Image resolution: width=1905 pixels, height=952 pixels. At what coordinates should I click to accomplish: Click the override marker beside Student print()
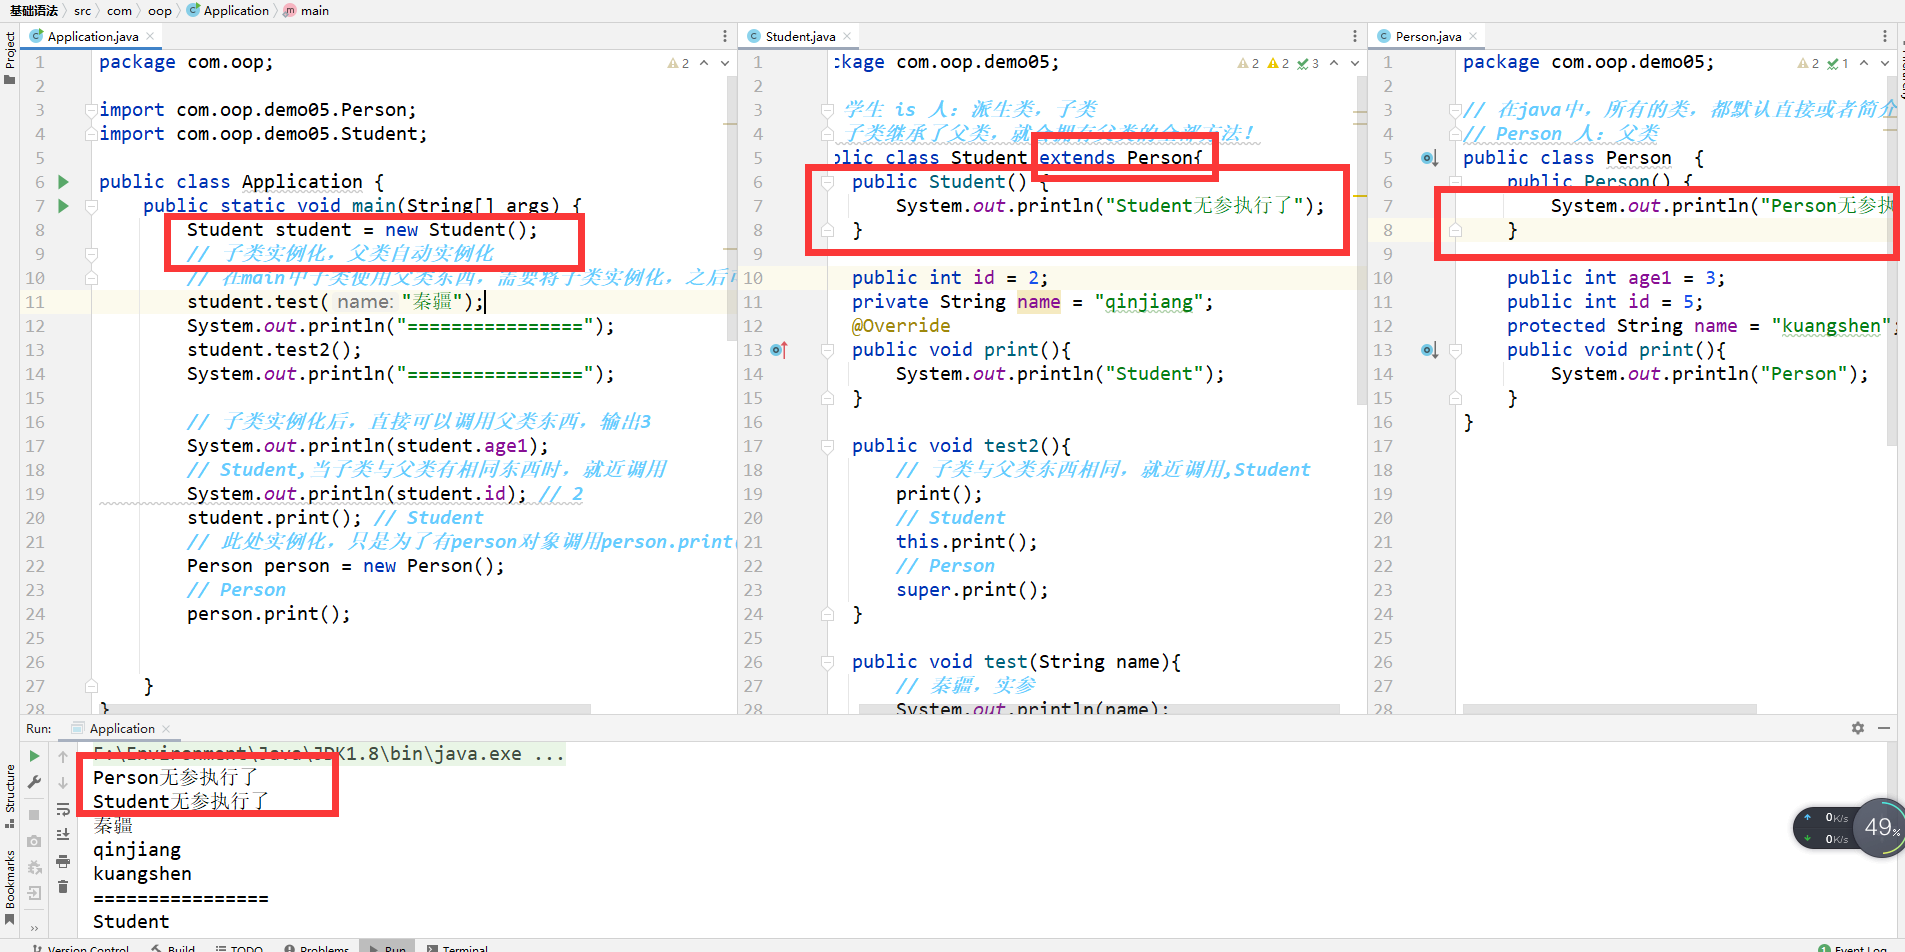point(779,350)
